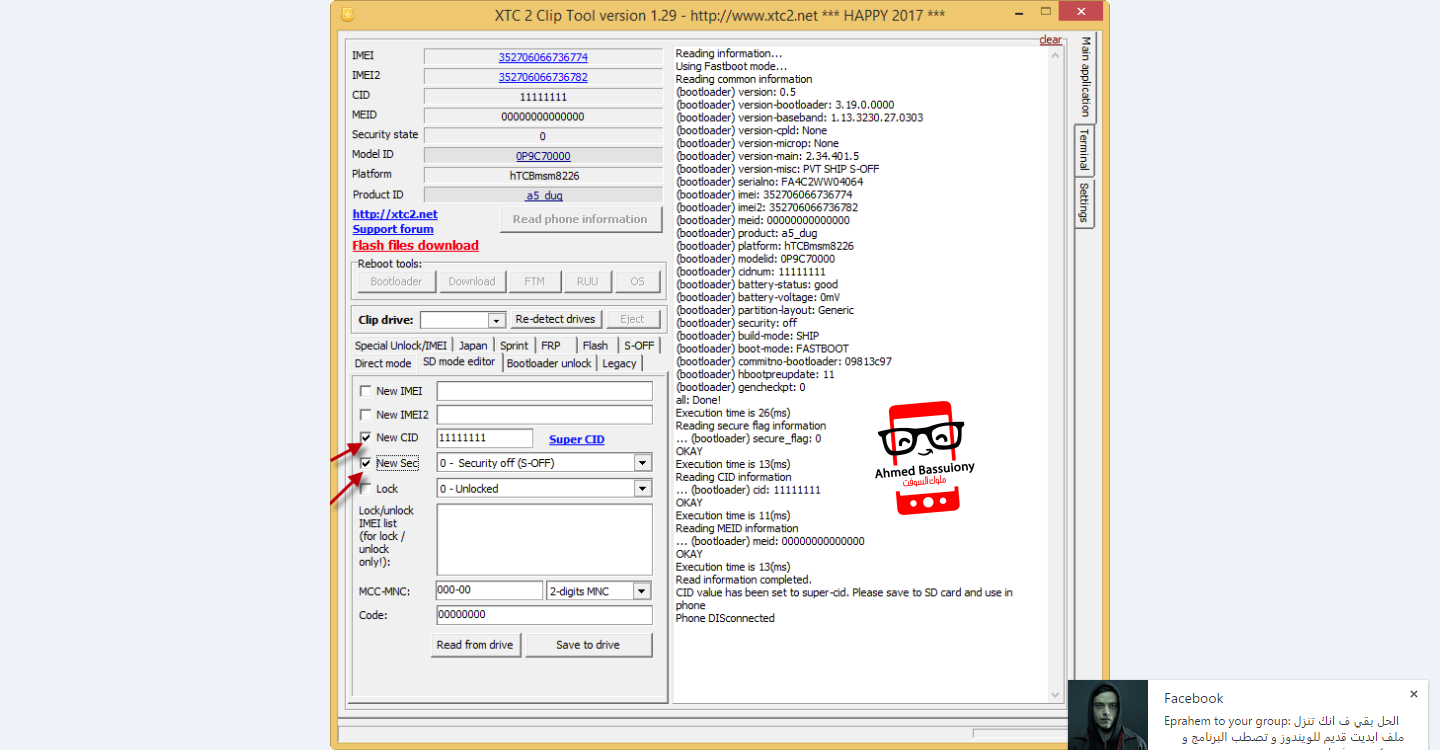Screen dimensions: 1440x750
Task: Open the FRP tab
Action: (x=551, y=345)
